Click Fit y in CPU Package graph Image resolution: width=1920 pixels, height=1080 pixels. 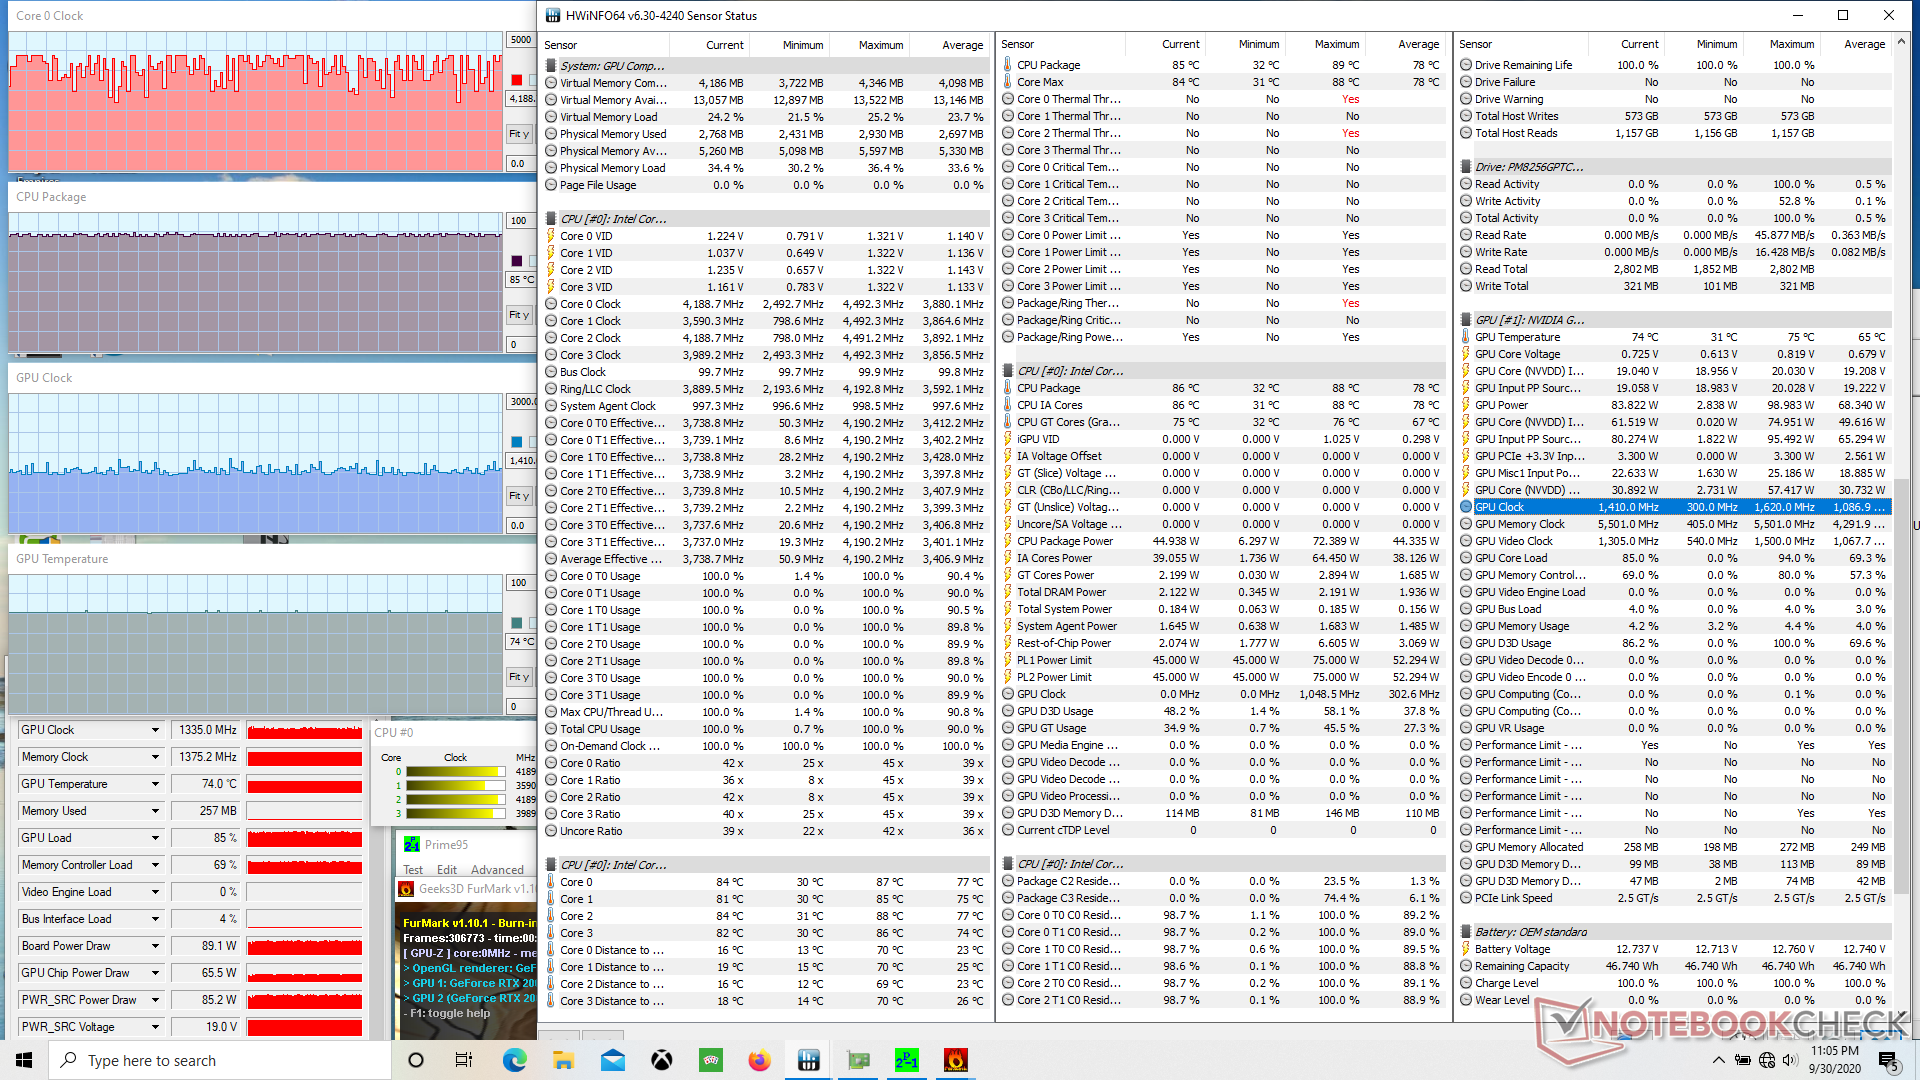(519, 315)
